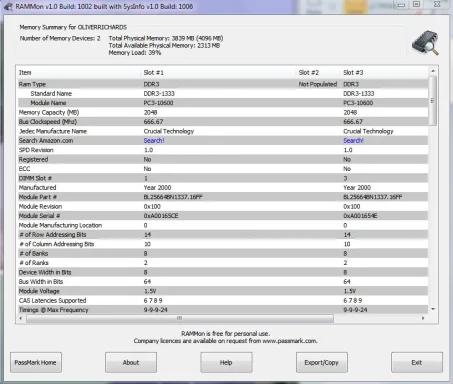Select the Module Part # row label

[38, 197]
